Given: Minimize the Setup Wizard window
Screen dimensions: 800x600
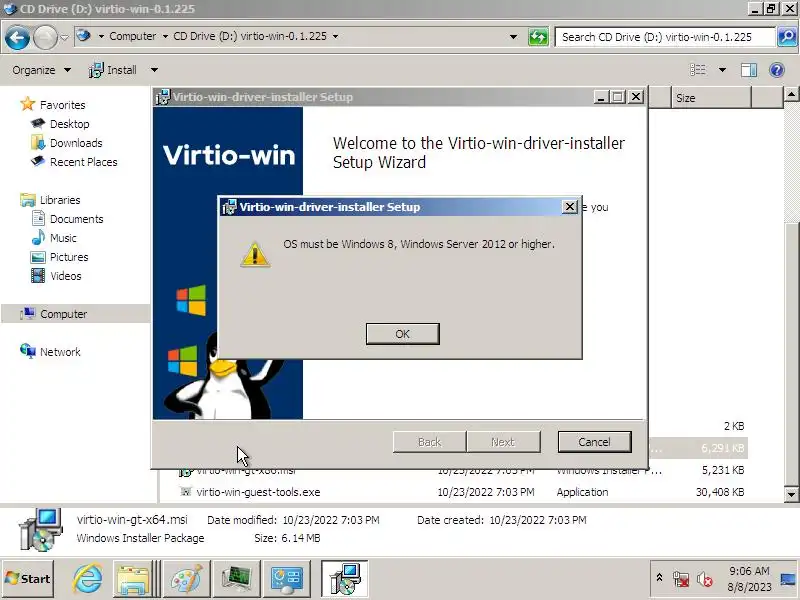Looking at the screenshot, I should (601, 96).
